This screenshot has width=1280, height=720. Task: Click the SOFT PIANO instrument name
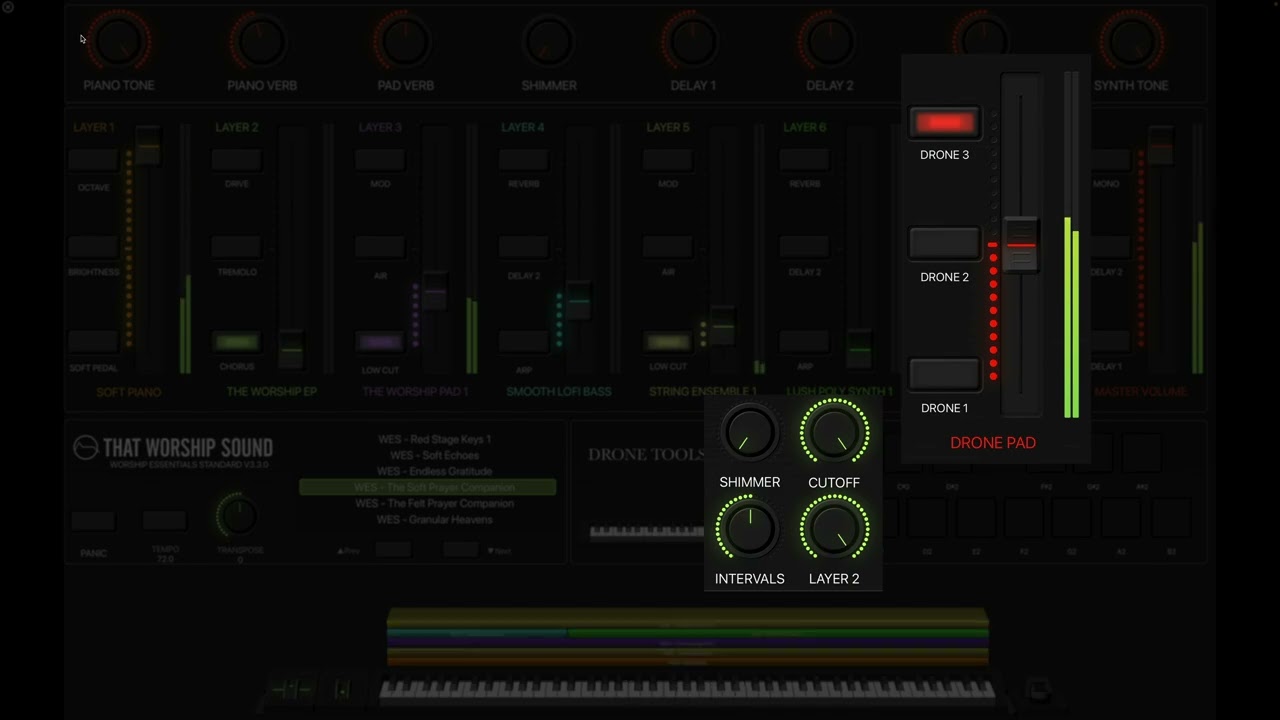pyautogui.click(x=129, y=392)
